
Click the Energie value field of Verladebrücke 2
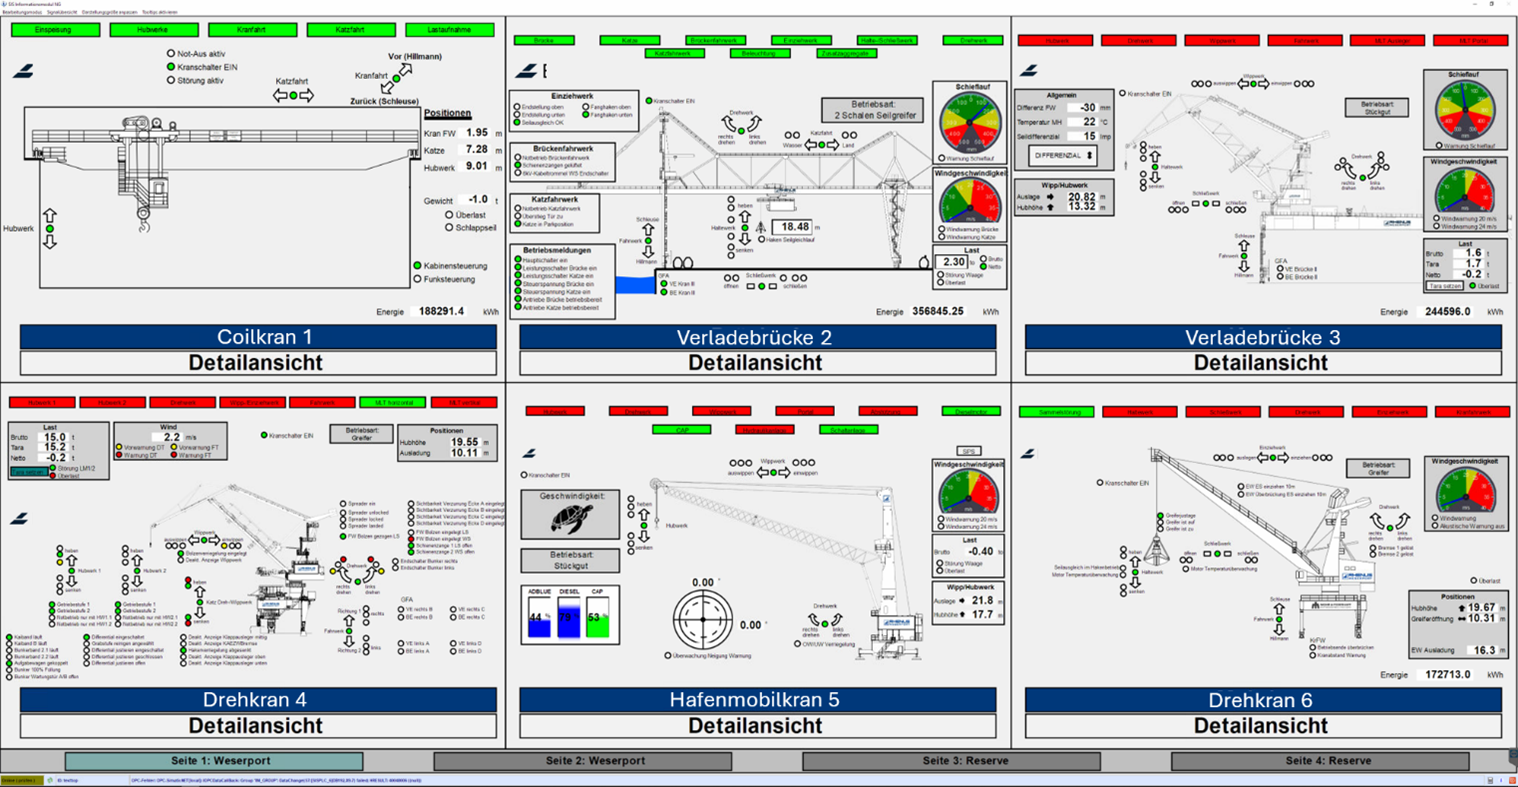pyautogui.click(x=938, y=312)
